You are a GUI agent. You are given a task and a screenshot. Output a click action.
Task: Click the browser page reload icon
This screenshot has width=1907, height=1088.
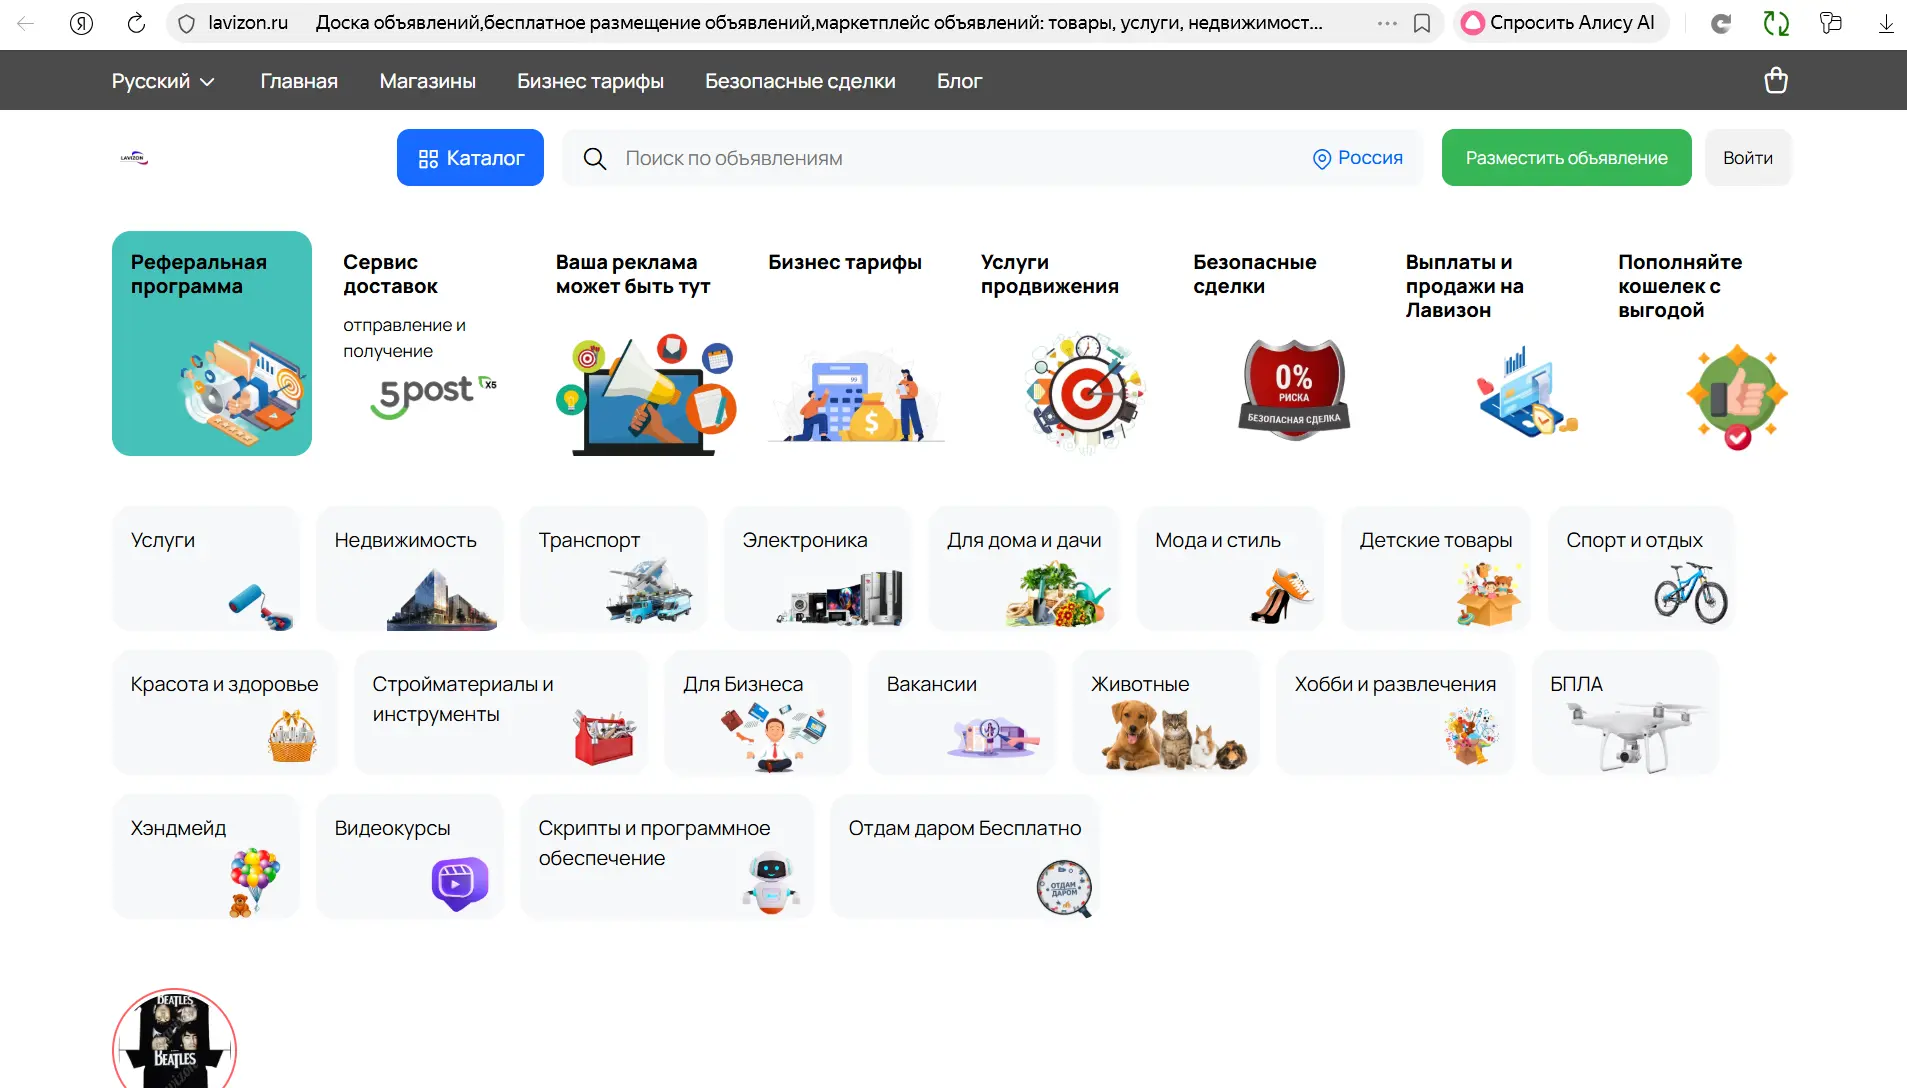coord(136,23)
